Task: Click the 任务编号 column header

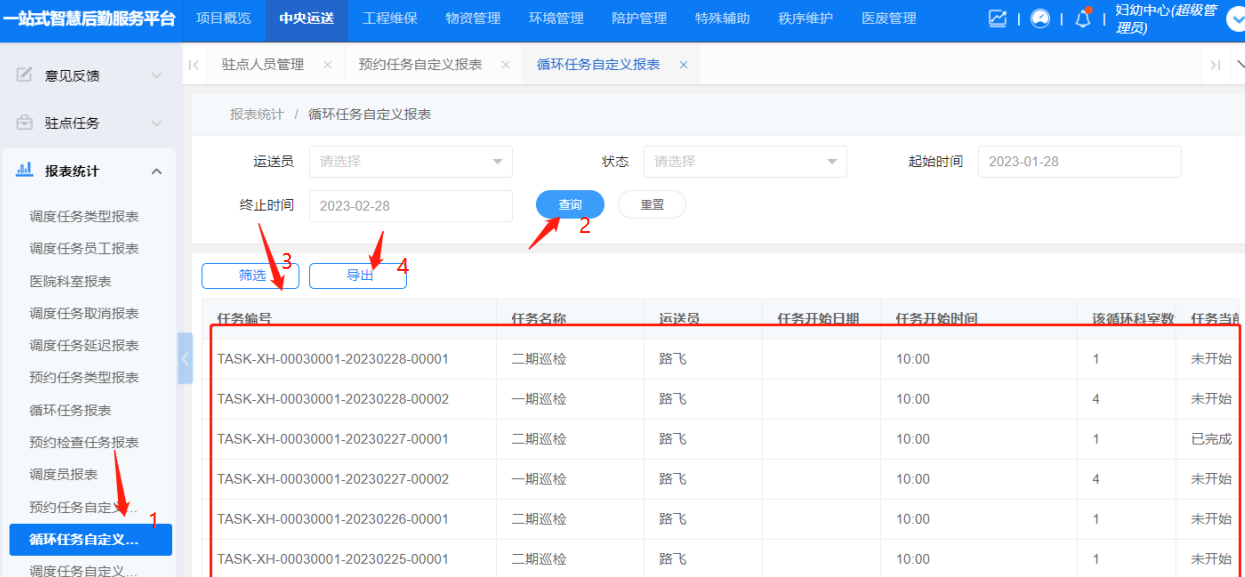Action: pos(245,319)
